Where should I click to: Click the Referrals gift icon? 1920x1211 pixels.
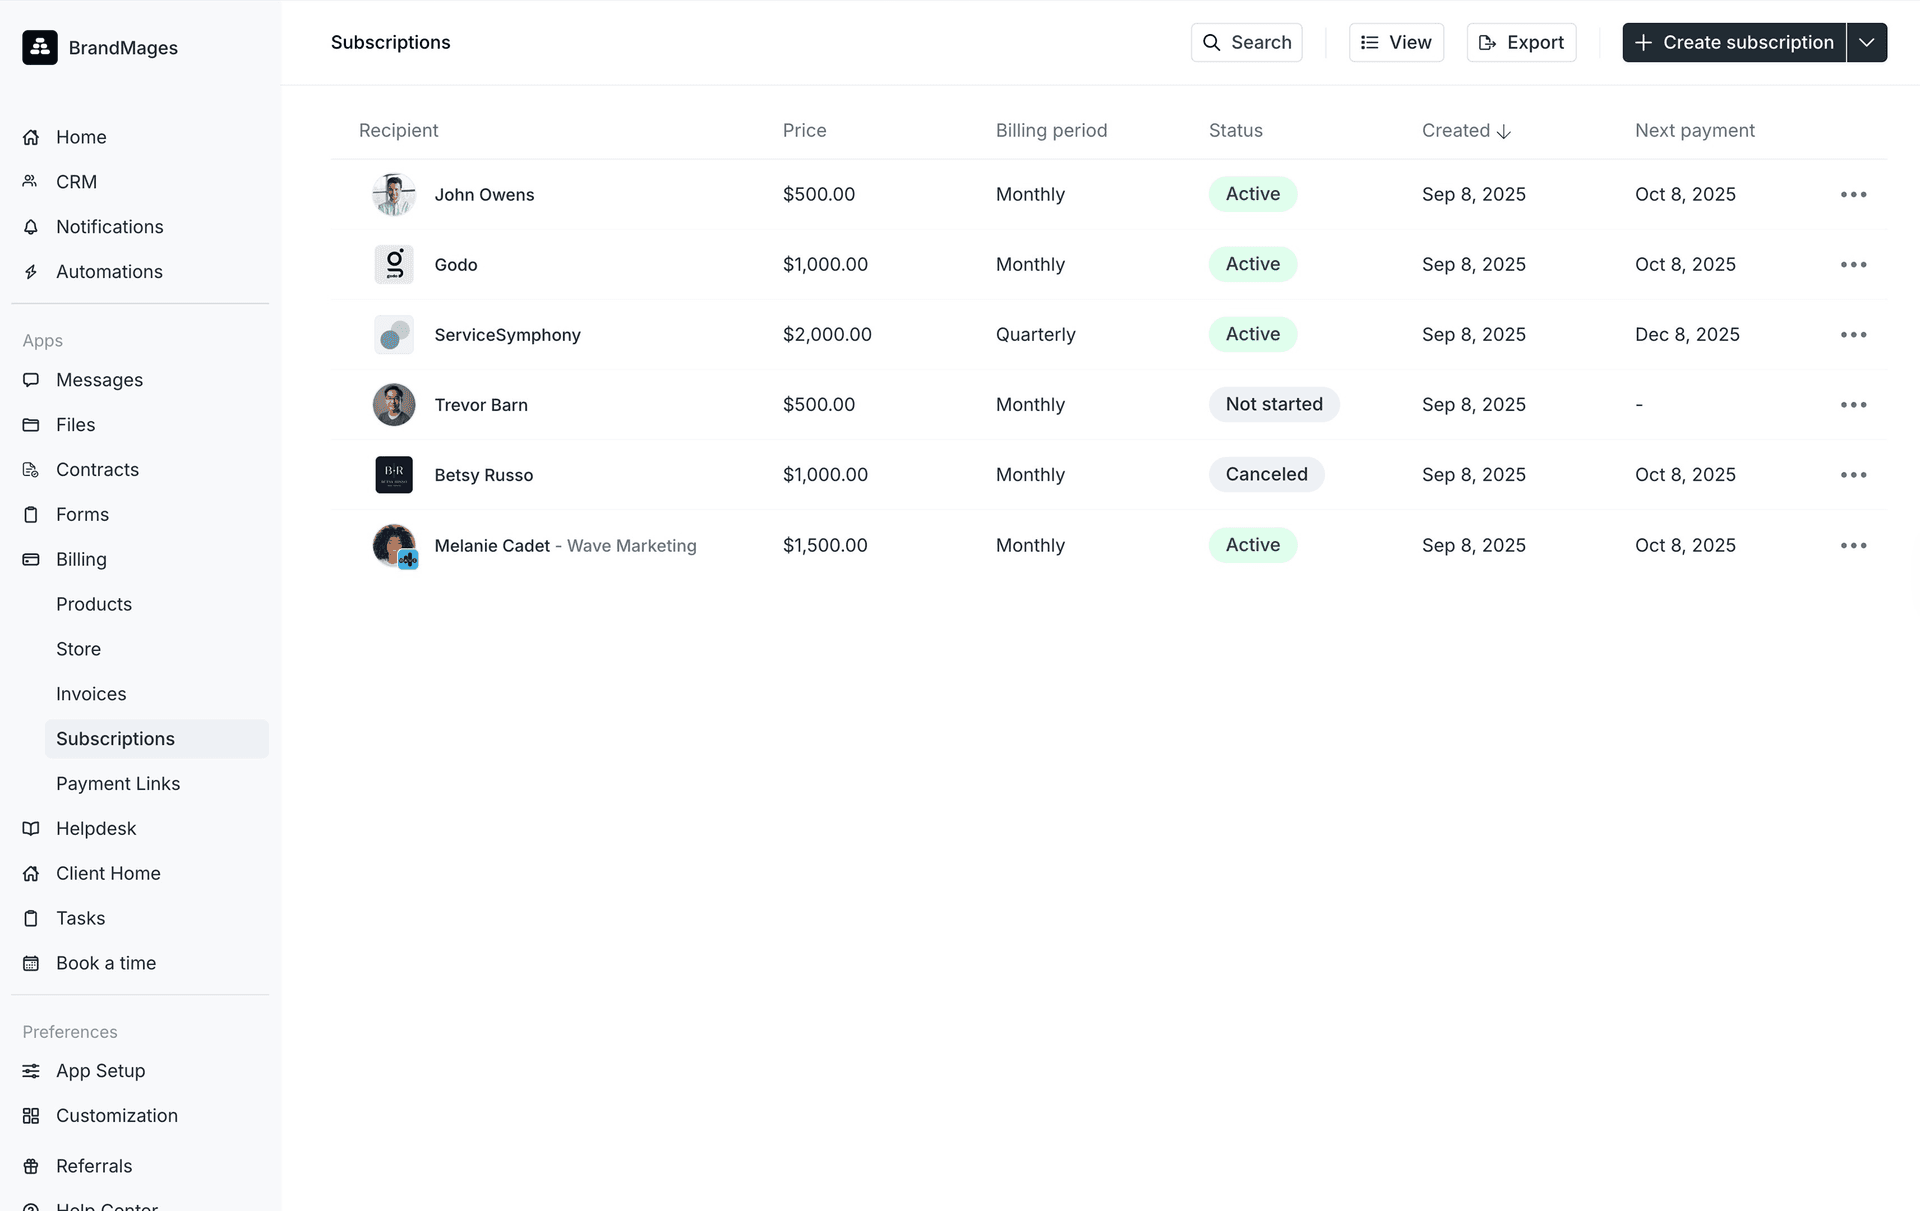tap(31, 1166)
